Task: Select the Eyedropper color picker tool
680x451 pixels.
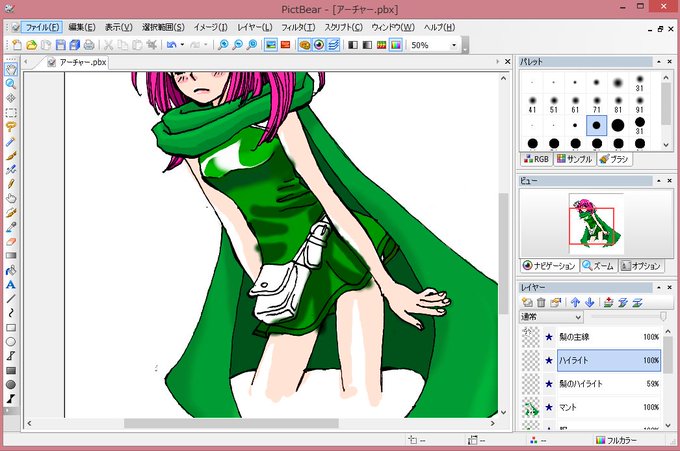Action: tap(11, 227)
